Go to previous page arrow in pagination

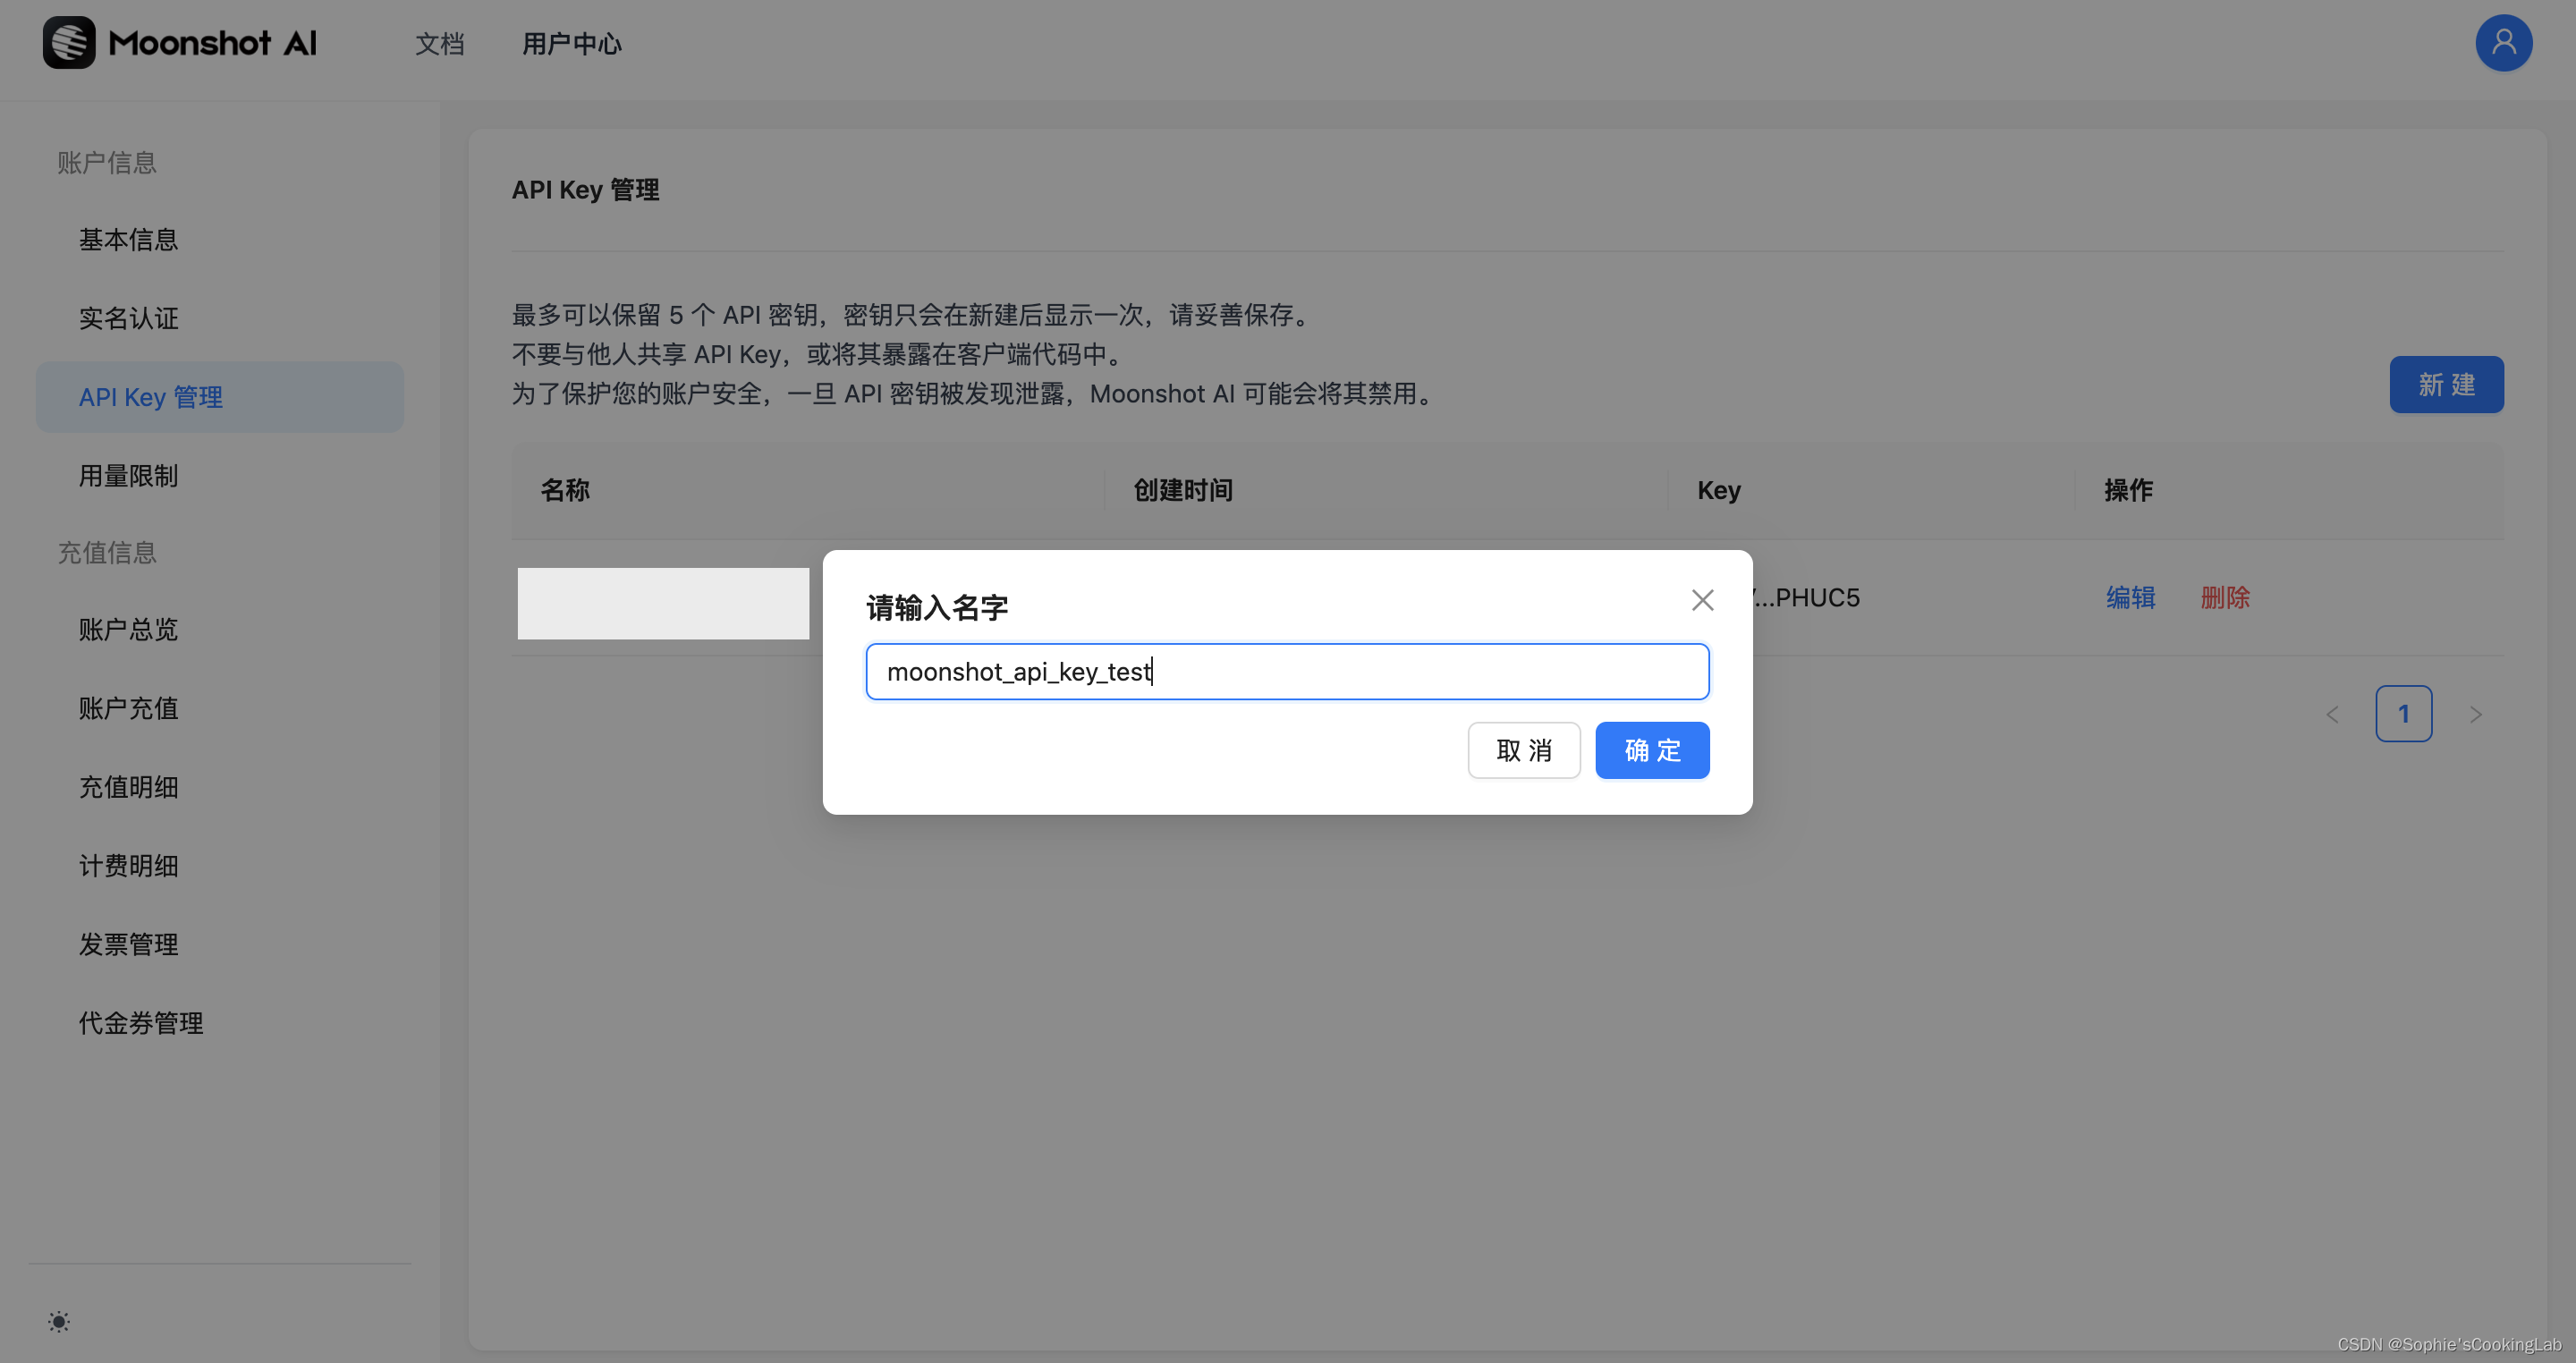click(x=2332, y=714)
